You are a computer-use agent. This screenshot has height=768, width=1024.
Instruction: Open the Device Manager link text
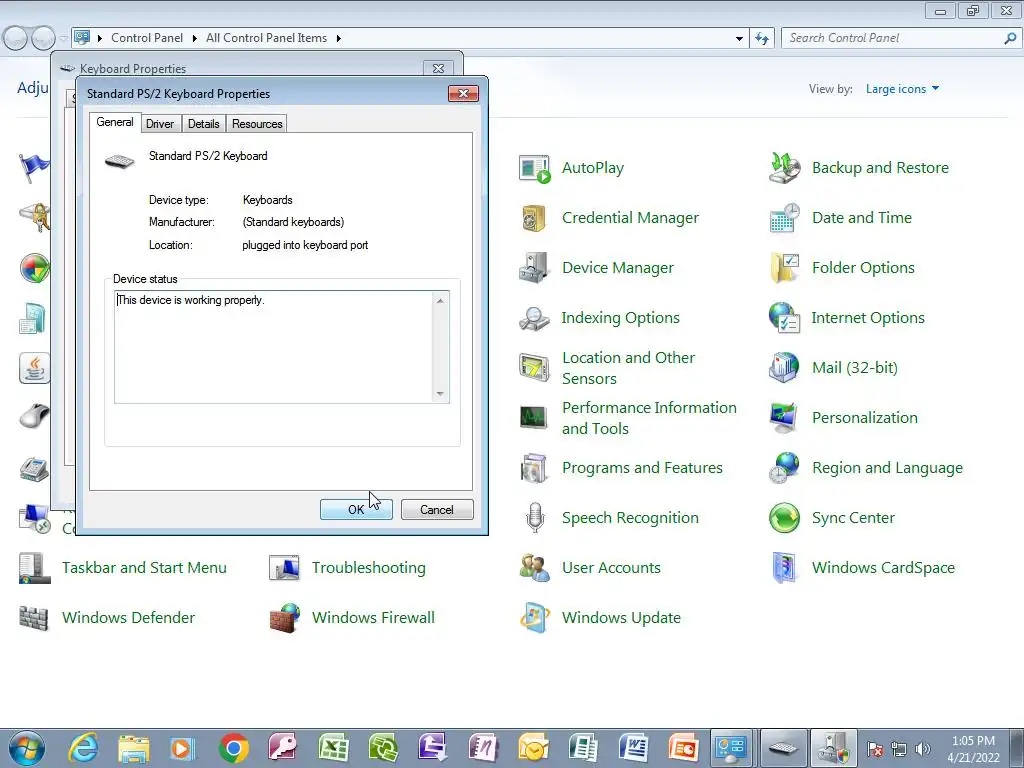click(x=618, y=268)
